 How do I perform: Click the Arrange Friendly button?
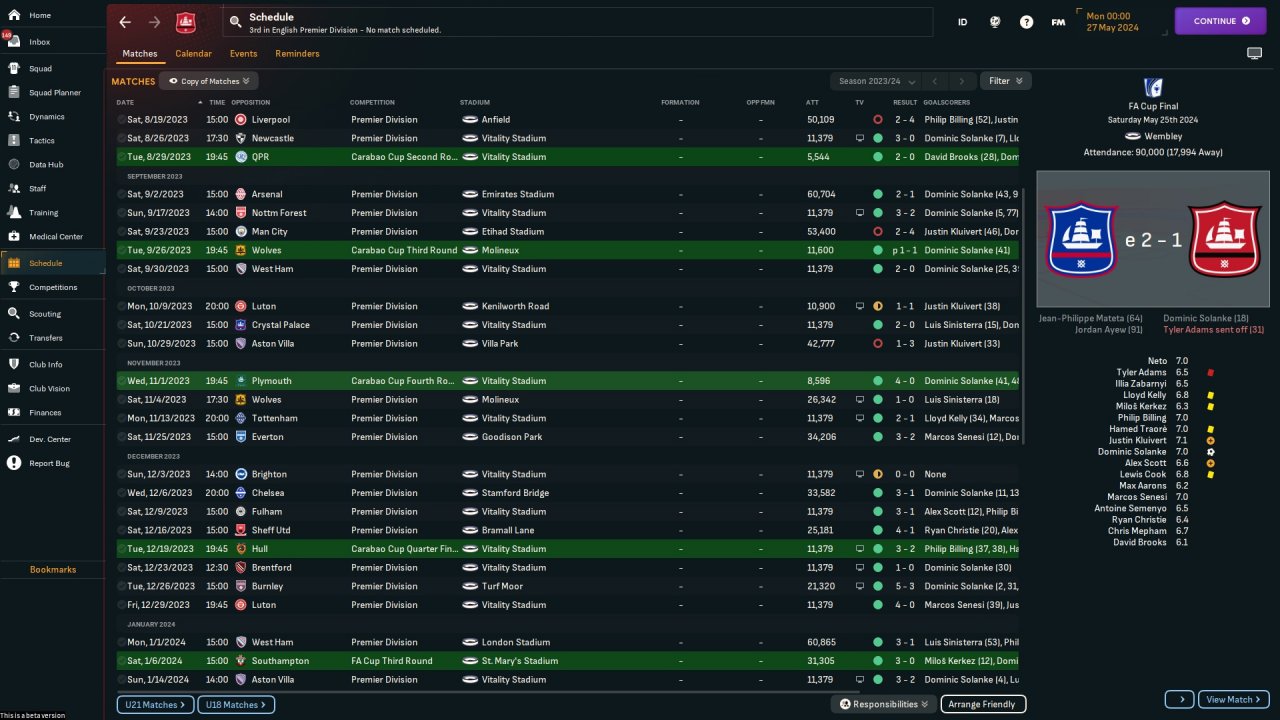coord(983,704)
